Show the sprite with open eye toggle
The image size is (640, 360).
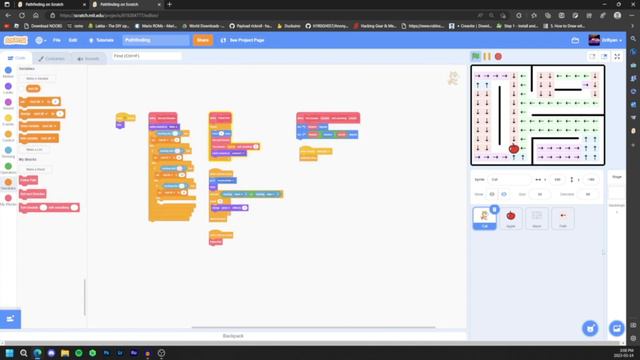click(x=492, y=194)
